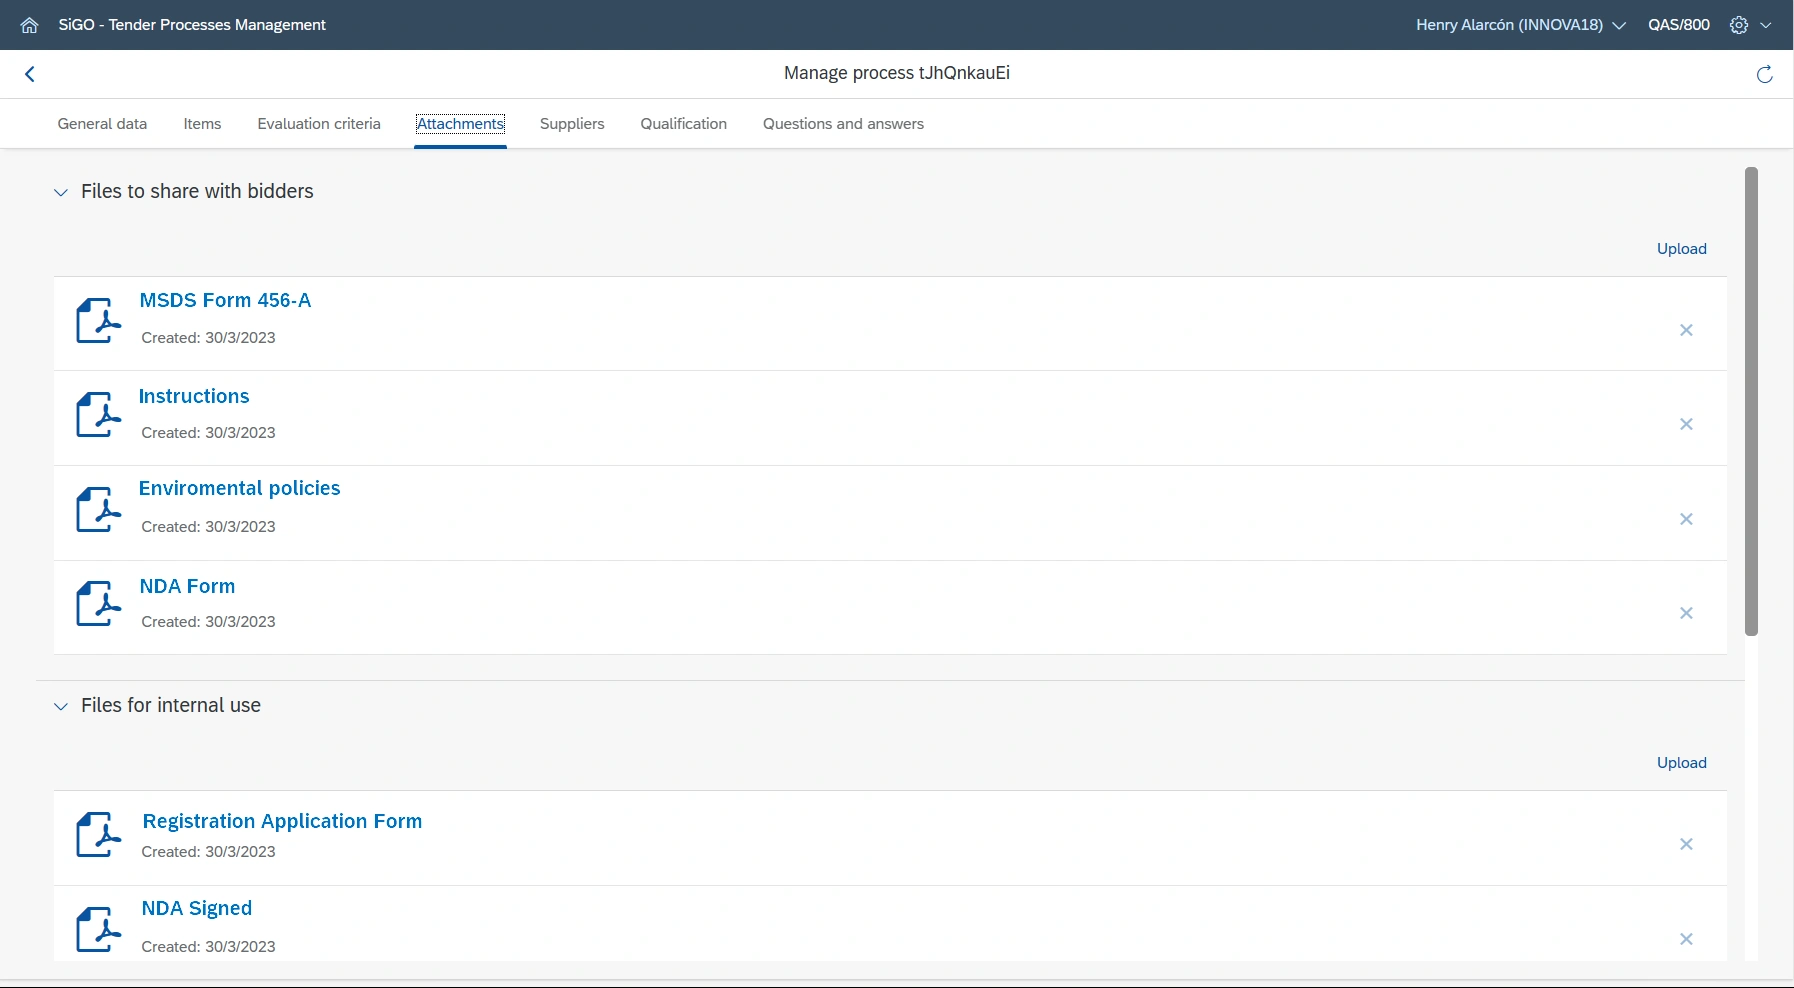The image size is (1794, 988).
Task: Upload a file for internal use
Action: coord(1681,763)
